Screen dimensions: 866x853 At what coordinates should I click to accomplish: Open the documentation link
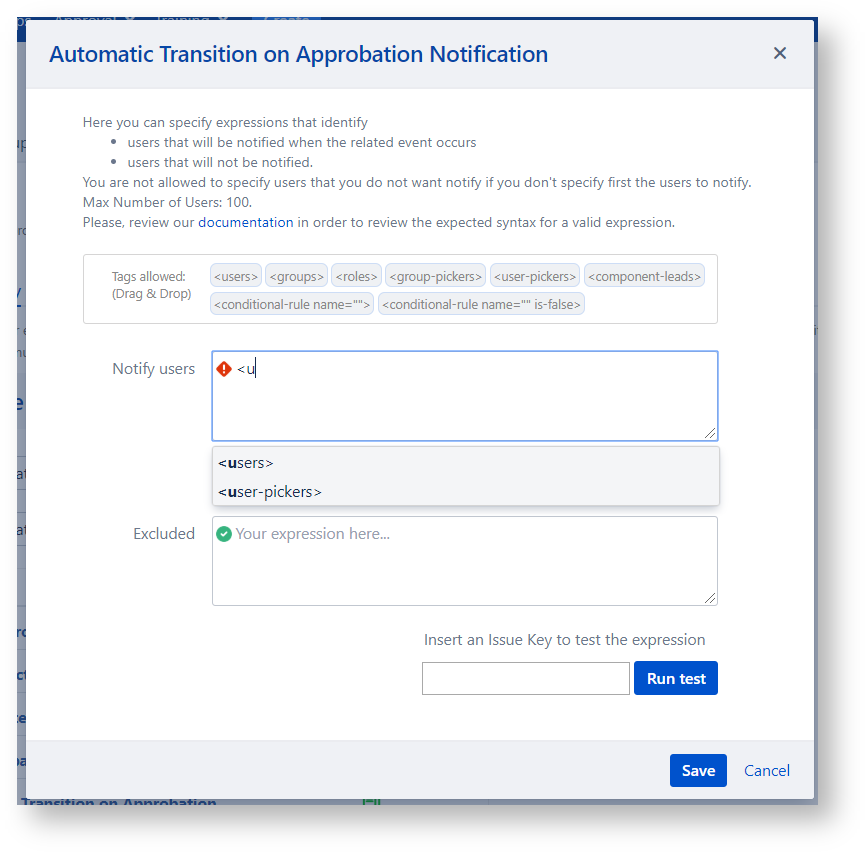coord(246,222)
